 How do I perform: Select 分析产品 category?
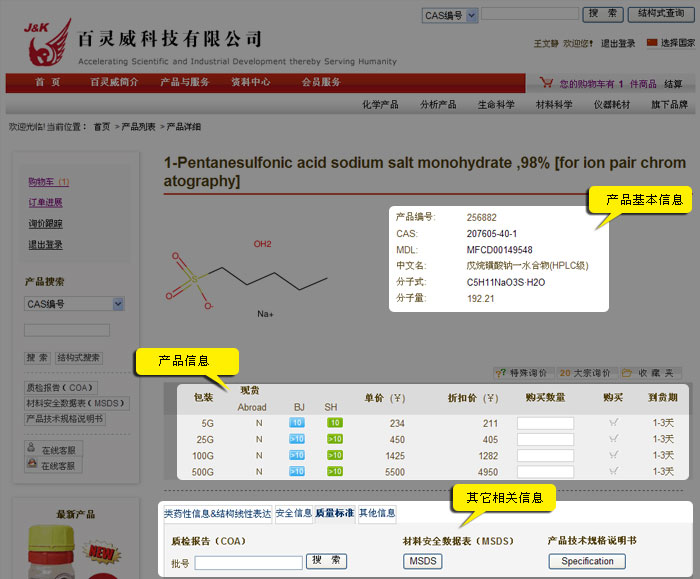coord(438,105)
